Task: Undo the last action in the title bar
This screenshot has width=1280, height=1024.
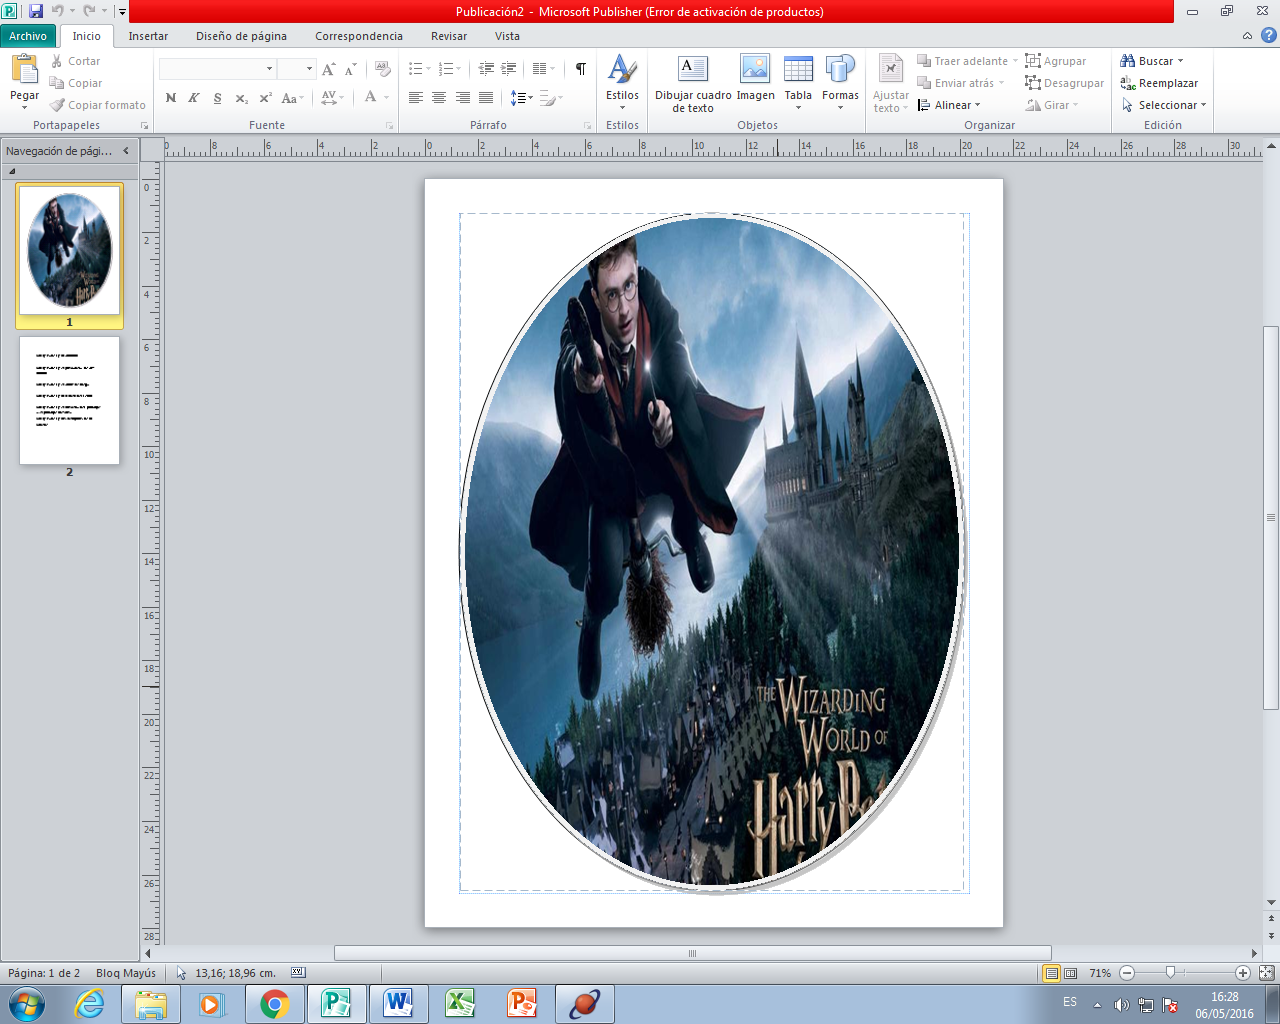Action: click(x=58, y=11)
